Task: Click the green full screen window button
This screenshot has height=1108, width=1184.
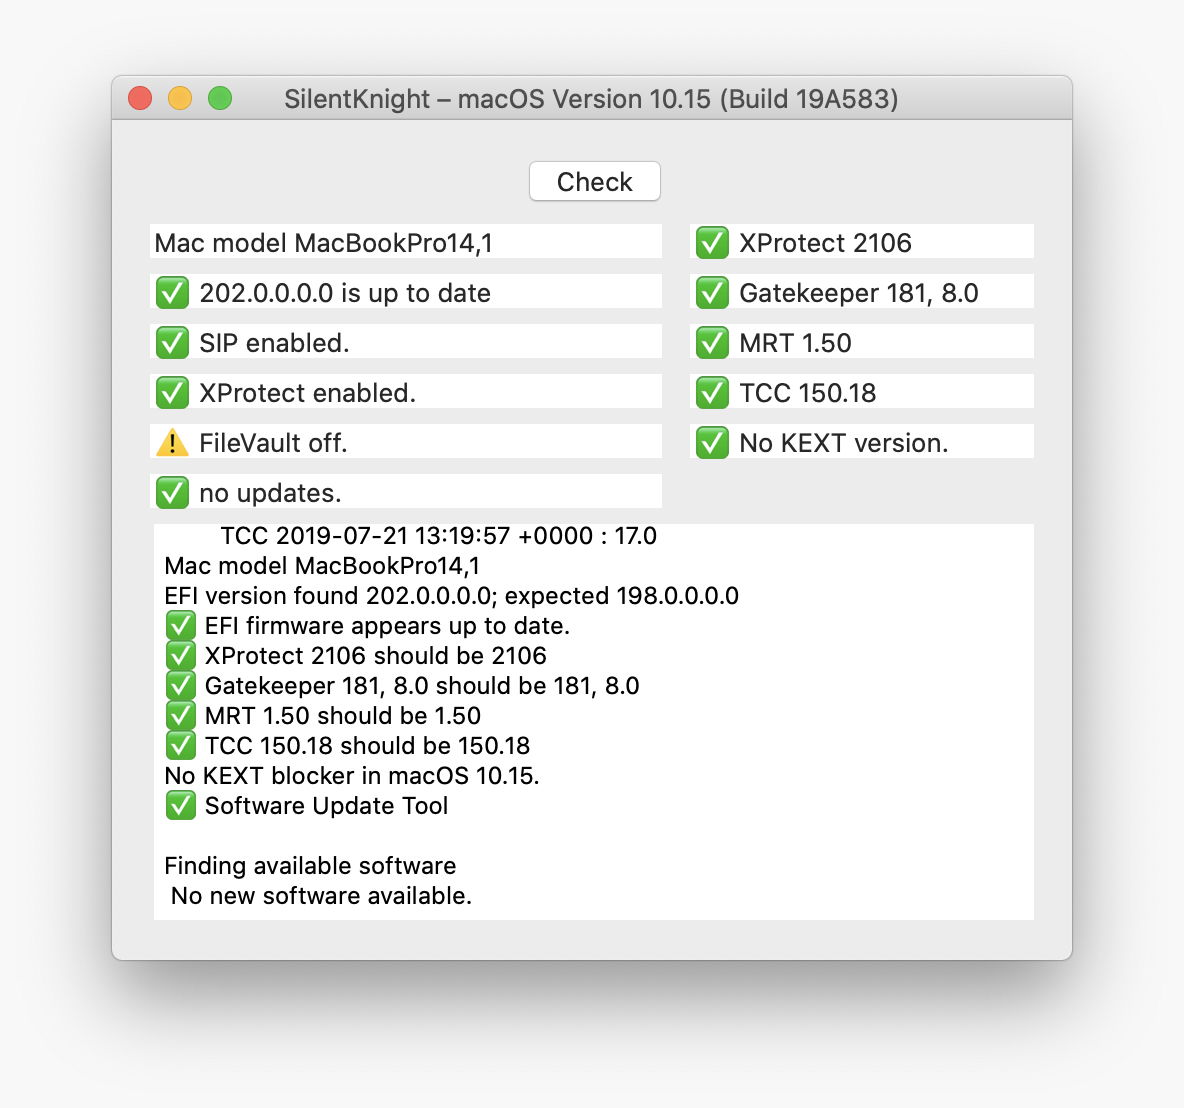Action: (220, 98)
